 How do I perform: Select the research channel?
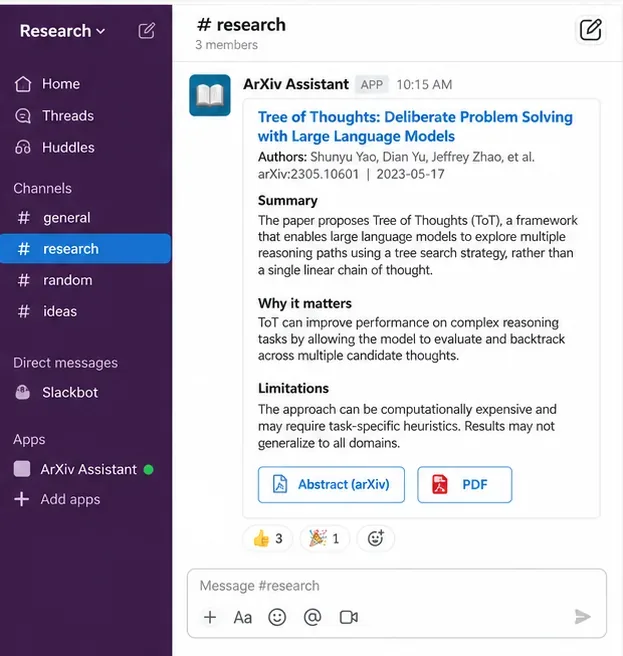pos(85,249)
